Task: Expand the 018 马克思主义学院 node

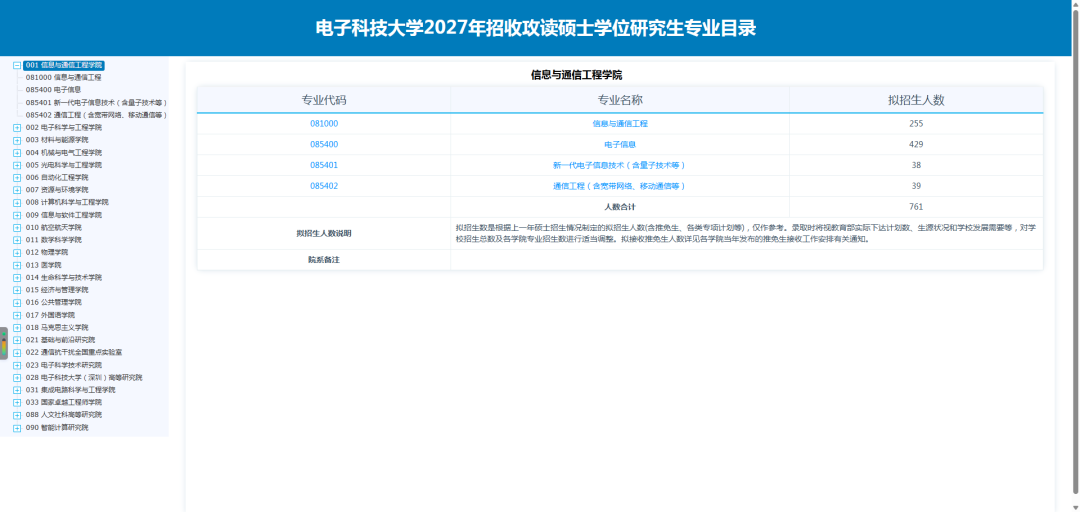Action: [x=17, y=328]
